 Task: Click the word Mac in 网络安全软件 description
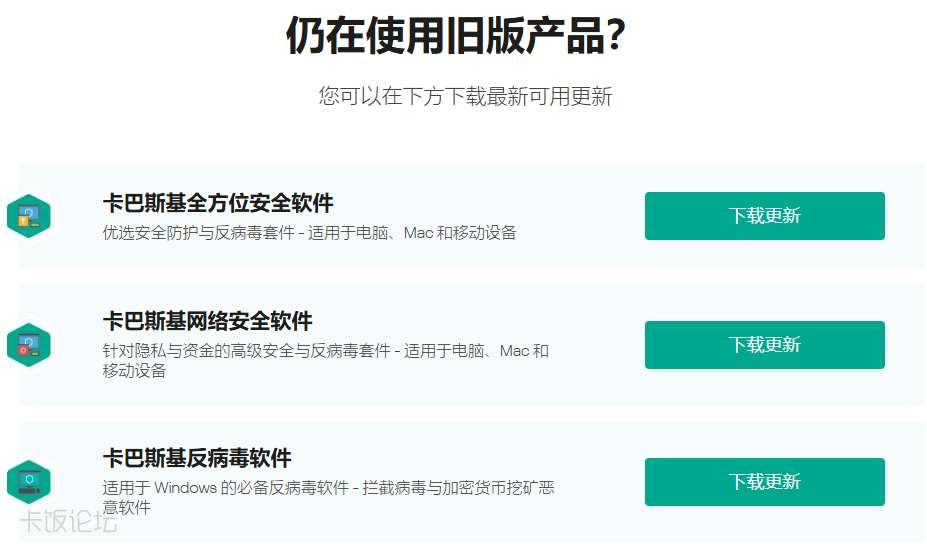pos(514,351)
